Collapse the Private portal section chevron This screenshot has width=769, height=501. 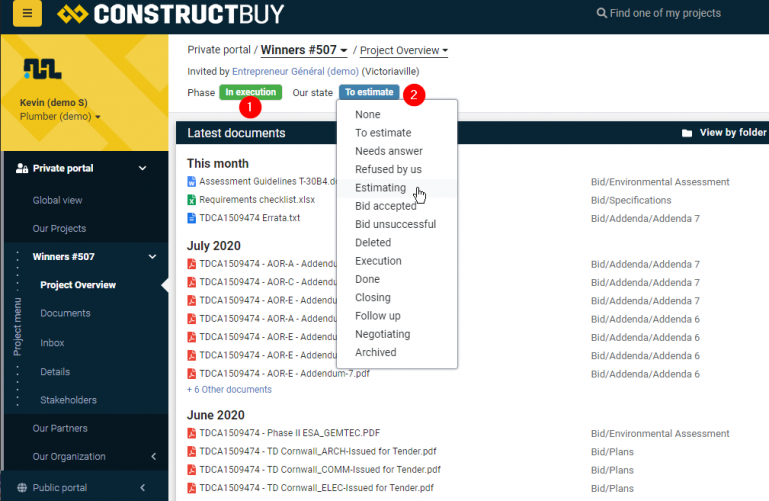[143, 168]
